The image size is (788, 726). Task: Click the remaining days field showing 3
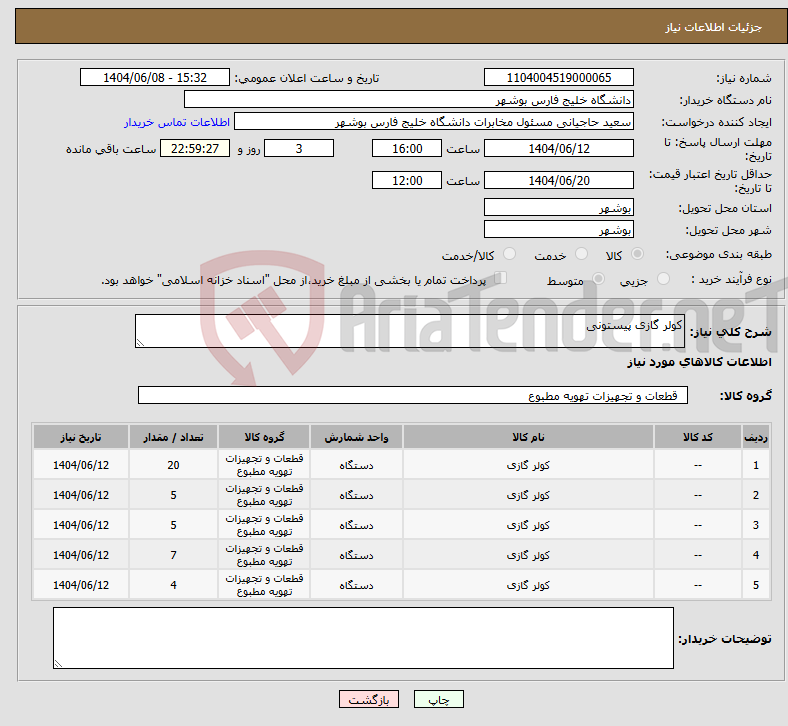tap(299, 148)
